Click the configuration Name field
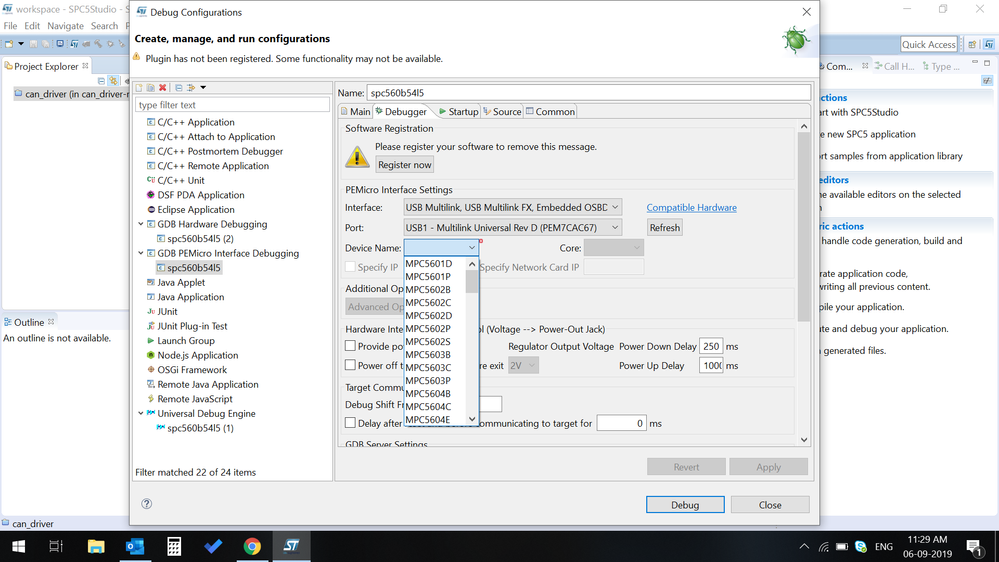The image size is (999, 562). pyautogui.click(x=589, y=92)
